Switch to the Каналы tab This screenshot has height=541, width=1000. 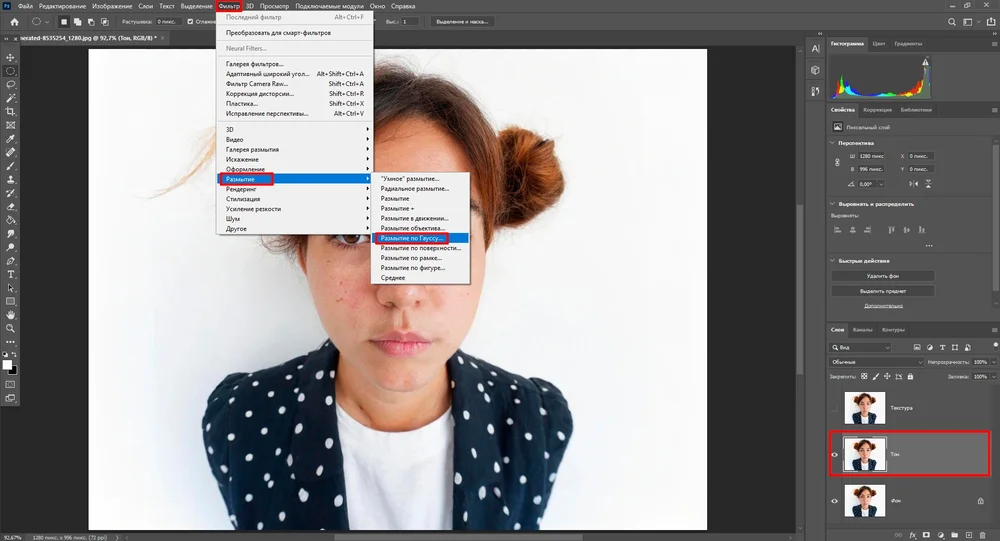[862, 330]
